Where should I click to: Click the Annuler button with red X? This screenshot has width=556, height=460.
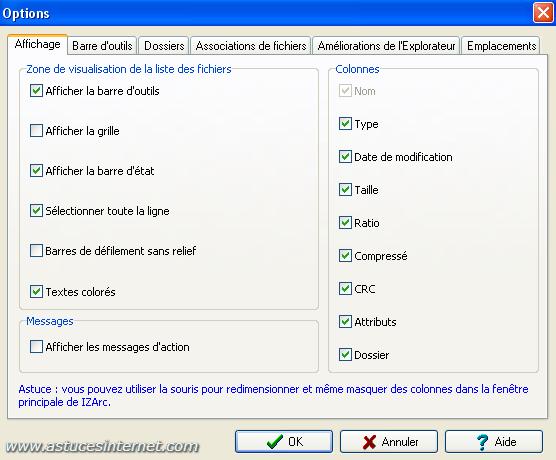tap(389, 442)
